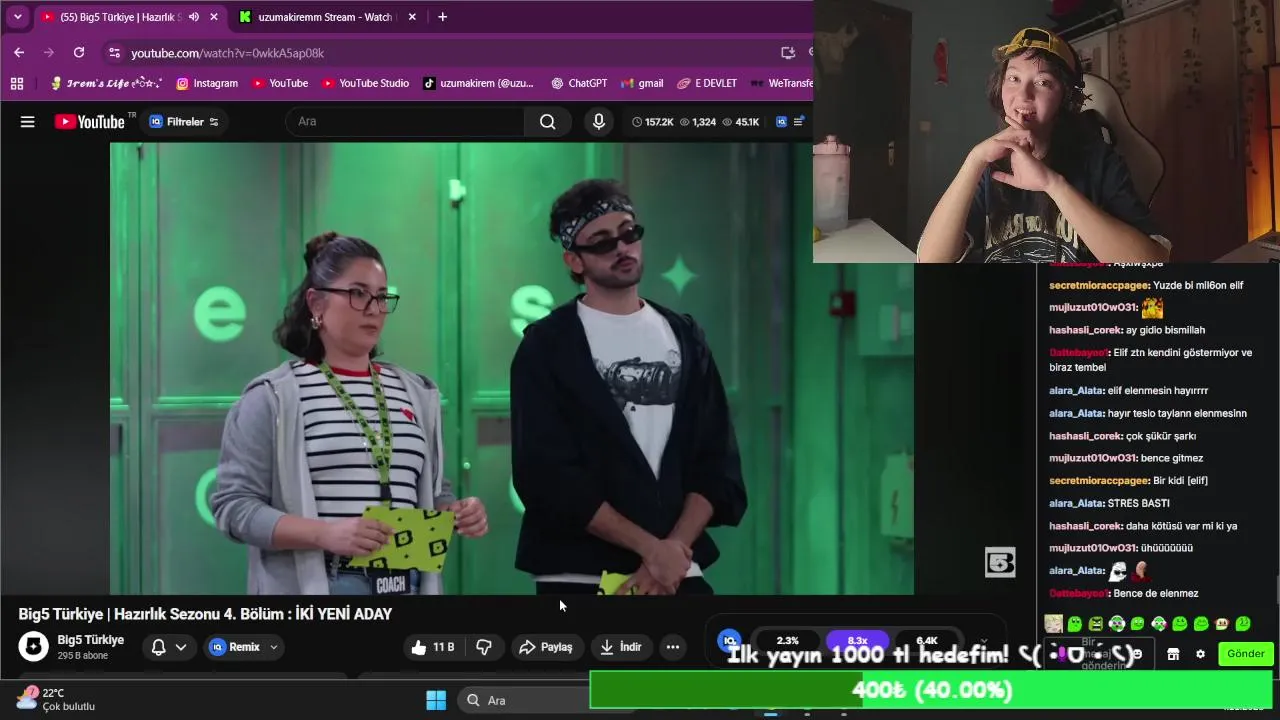Image resolution: width=1280 pixels, height=720 pixels.
Task: Open the ChatGPT bookmark
Action: tap(579, 84)
